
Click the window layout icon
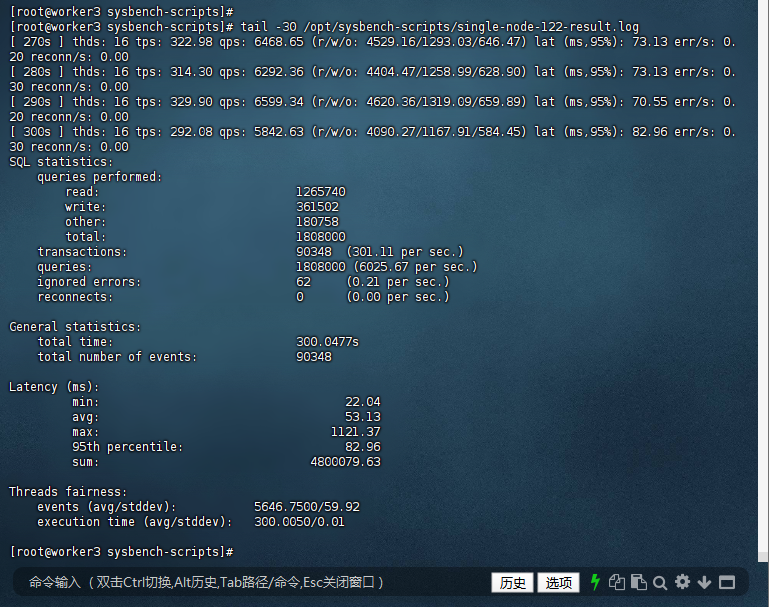pyautogui.click(x=727, y=582)
